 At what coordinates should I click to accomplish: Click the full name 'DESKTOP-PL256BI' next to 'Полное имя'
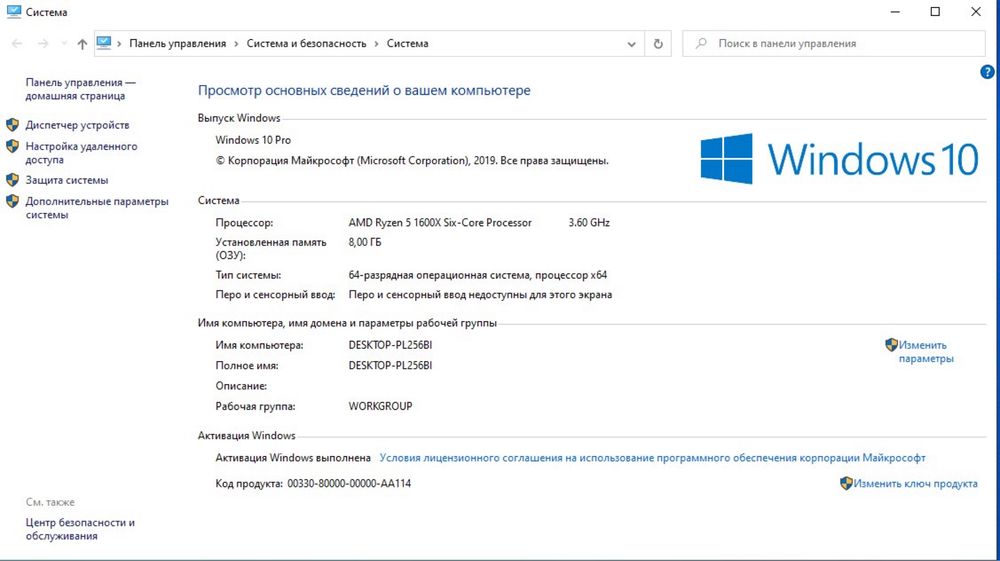pyautogui.click(x=390, y=365)
